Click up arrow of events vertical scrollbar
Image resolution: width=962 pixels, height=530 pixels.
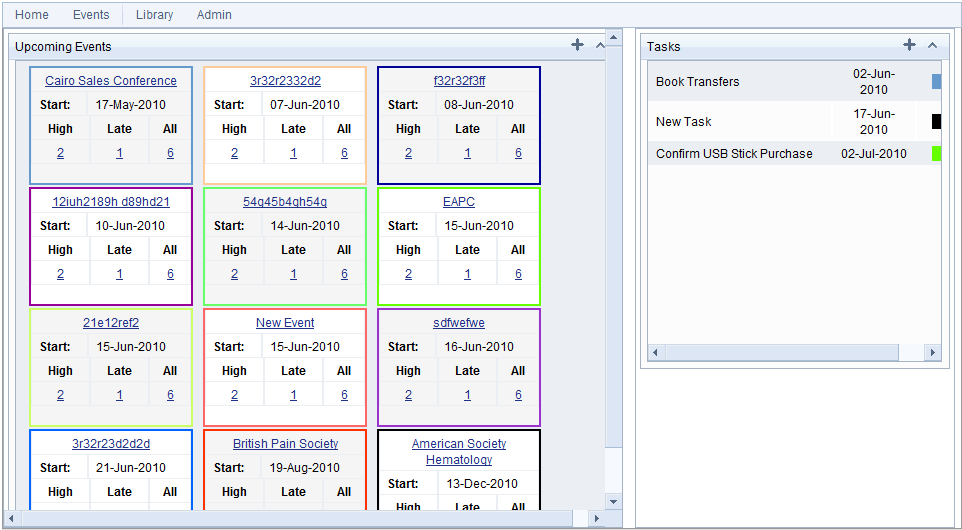[614, 37]
